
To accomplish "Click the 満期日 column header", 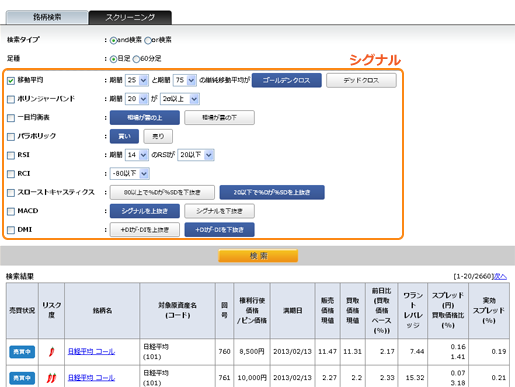I will [x=293, y=311].
